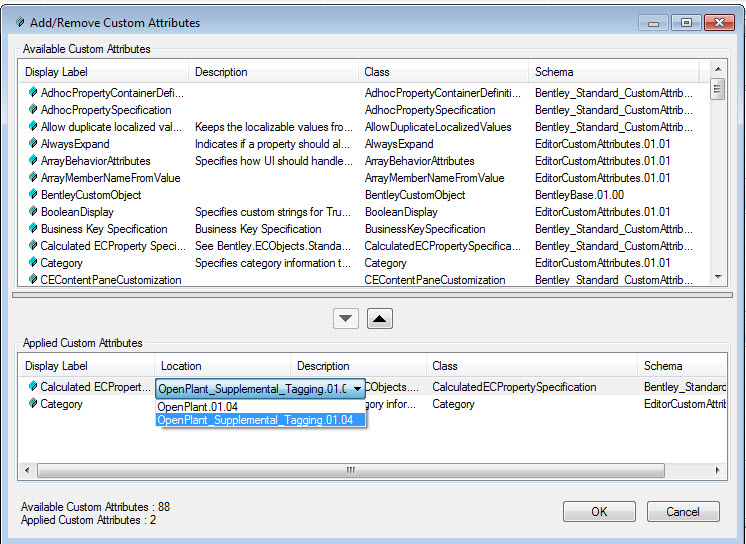Collapse the Location combo box arrow
Viewport: 746px width, 544px height.
(x=357, y=388)
